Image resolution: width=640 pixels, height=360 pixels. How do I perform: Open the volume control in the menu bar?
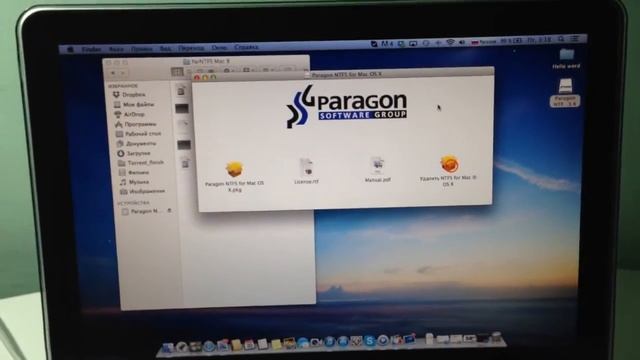pos(462,42)
